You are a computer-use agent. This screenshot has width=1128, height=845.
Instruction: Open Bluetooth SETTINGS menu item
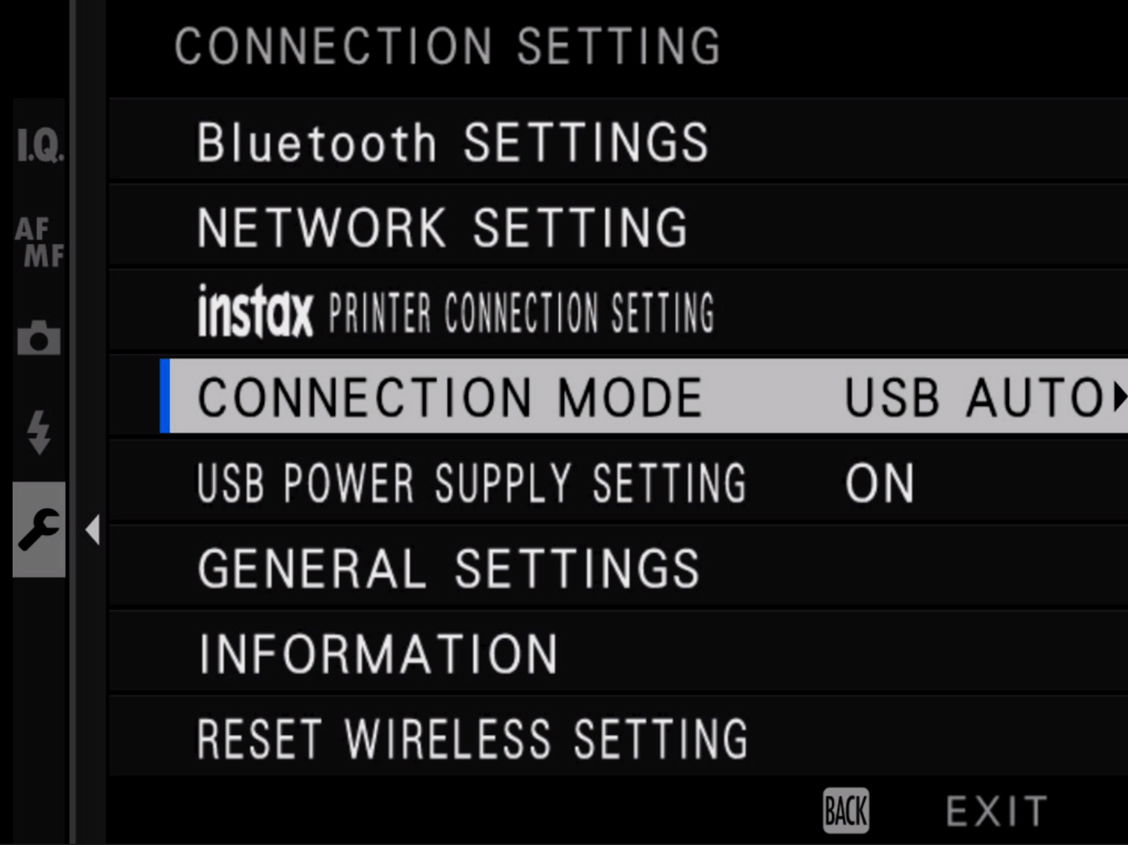(452, 143)
